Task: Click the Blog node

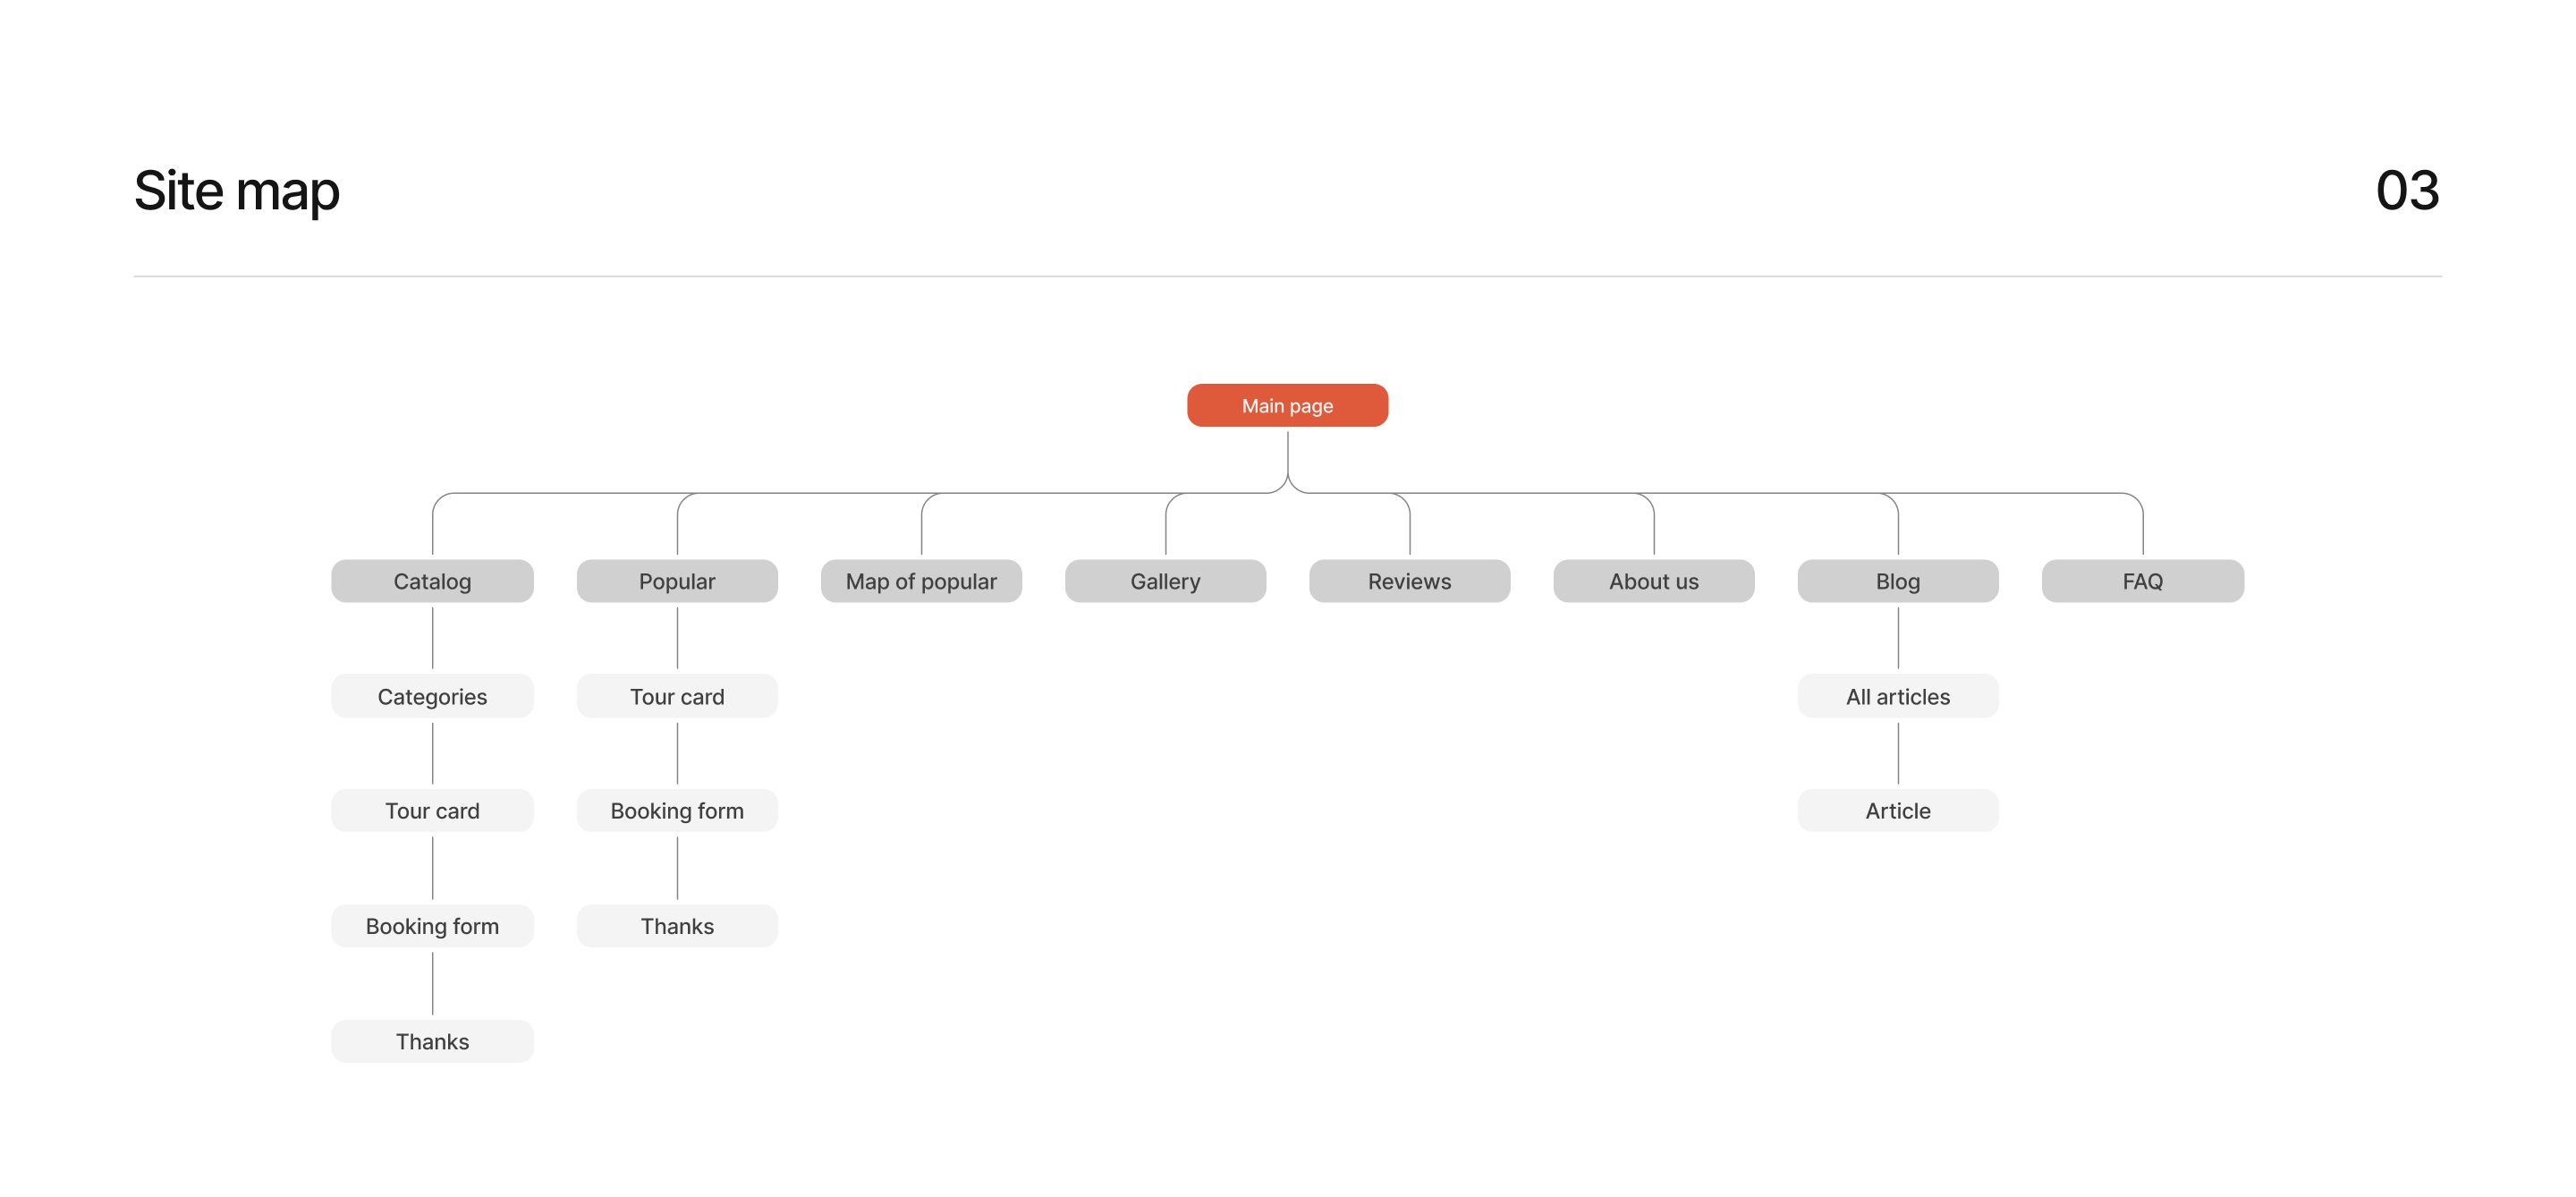Action: click(1897, 581)
